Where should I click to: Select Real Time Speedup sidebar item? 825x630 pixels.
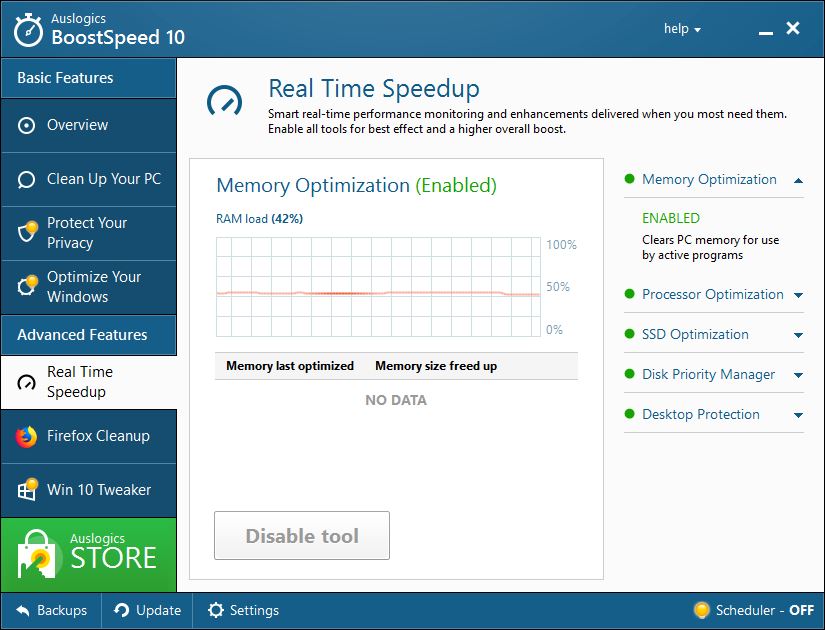point(88,382)
